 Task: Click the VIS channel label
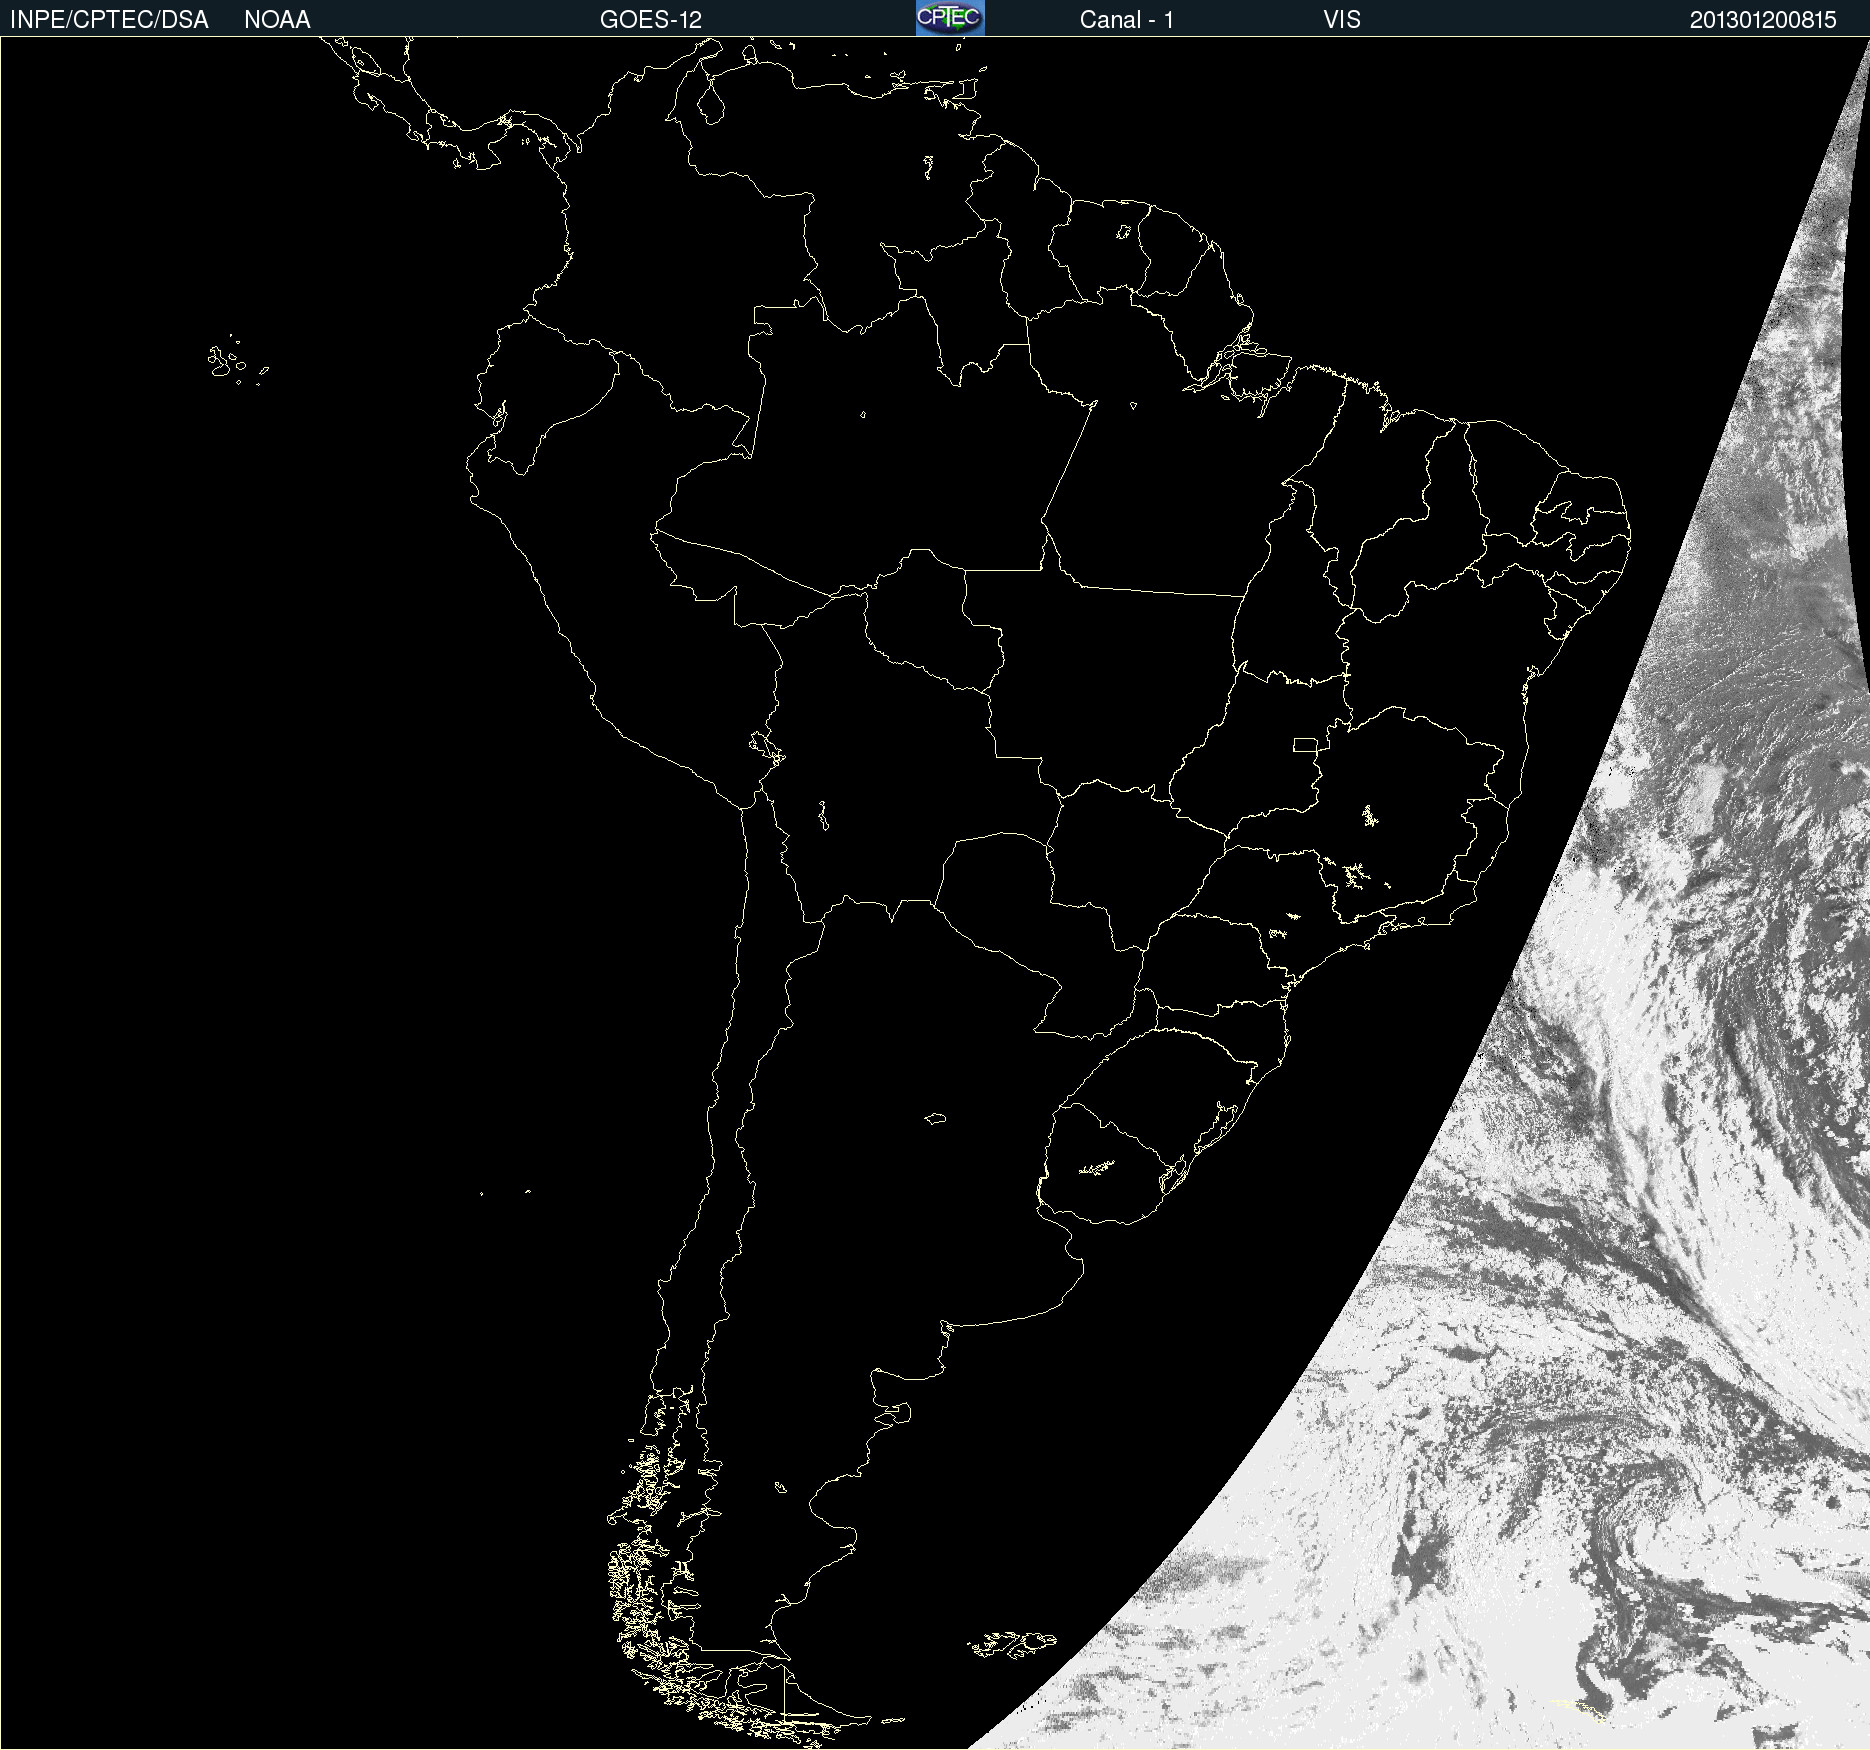coord(1341,20)
